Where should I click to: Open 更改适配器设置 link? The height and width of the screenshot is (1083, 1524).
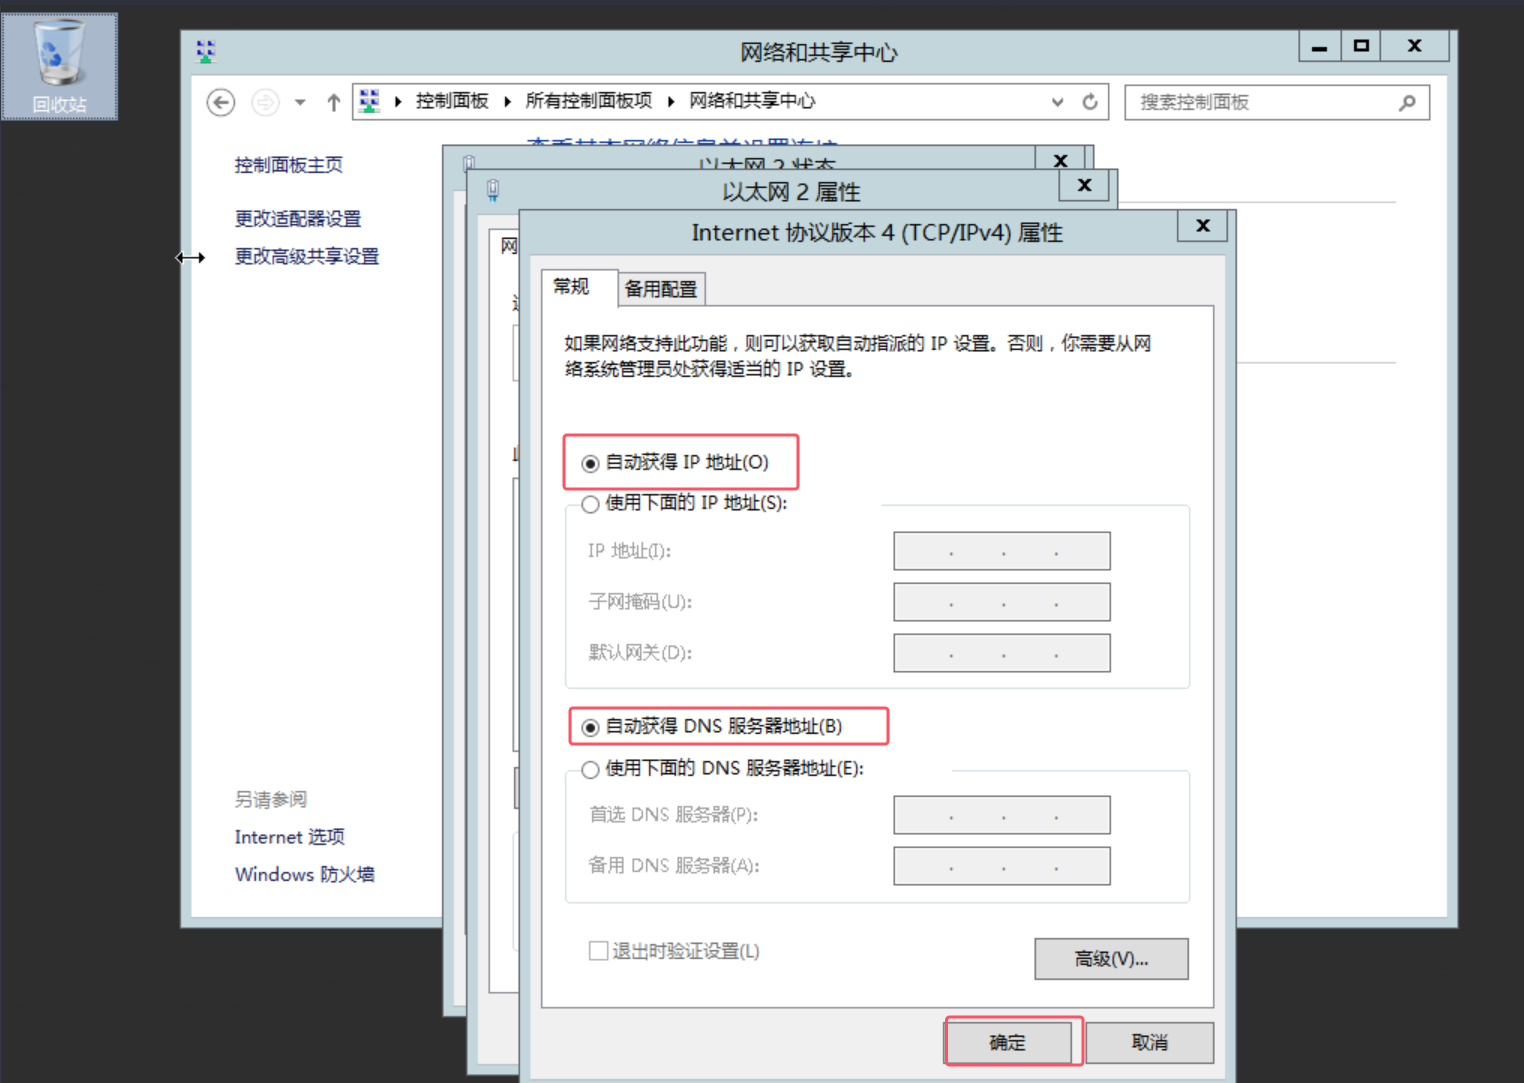[x=297, y=219]
